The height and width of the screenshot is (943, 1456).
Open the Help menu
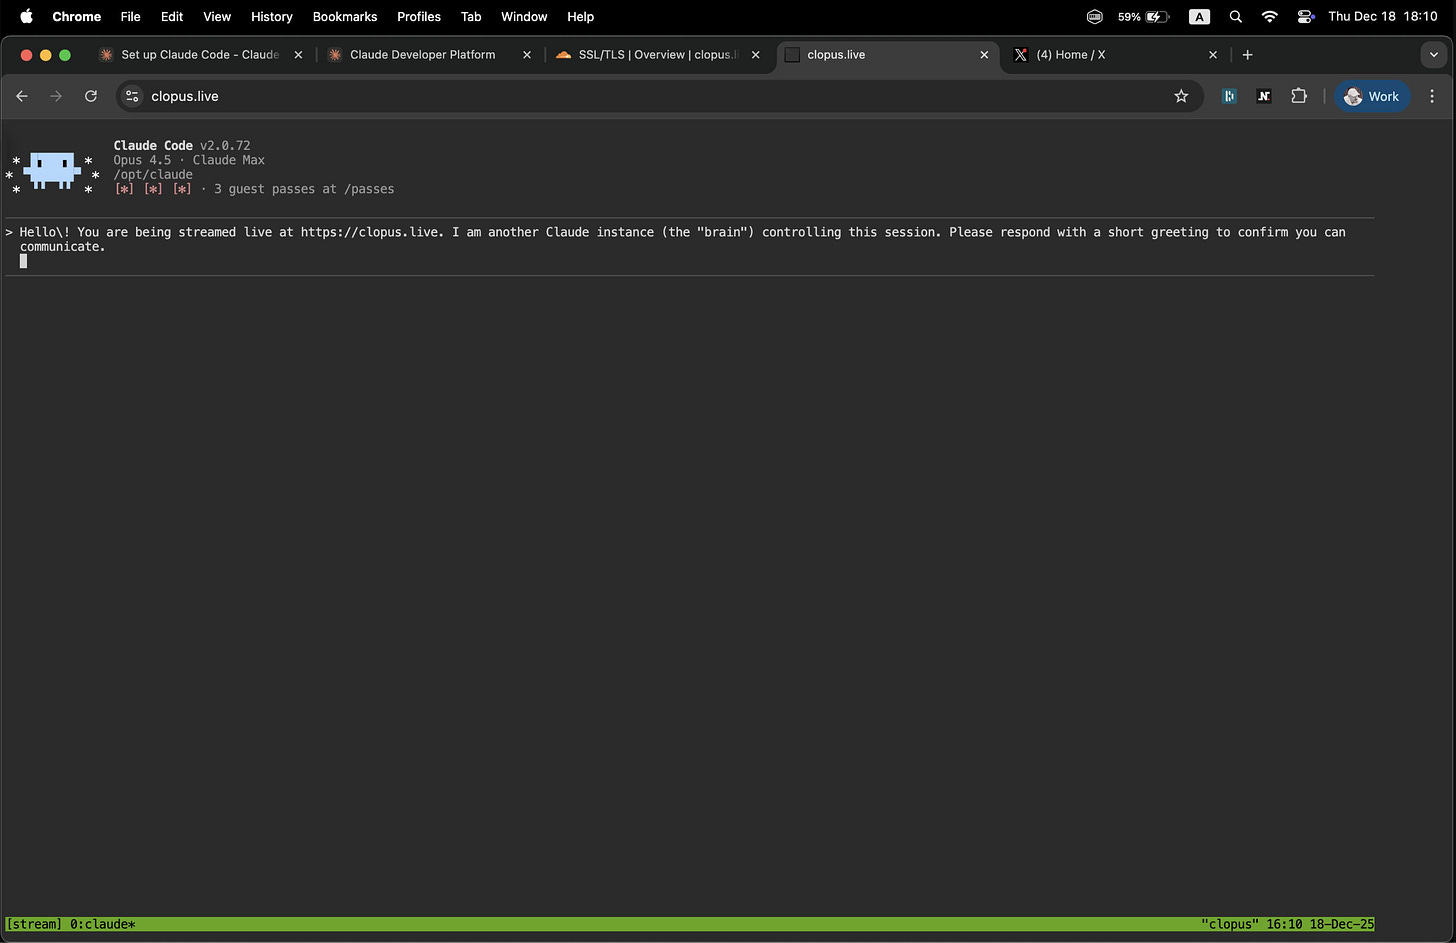click(x=581, y=16)
